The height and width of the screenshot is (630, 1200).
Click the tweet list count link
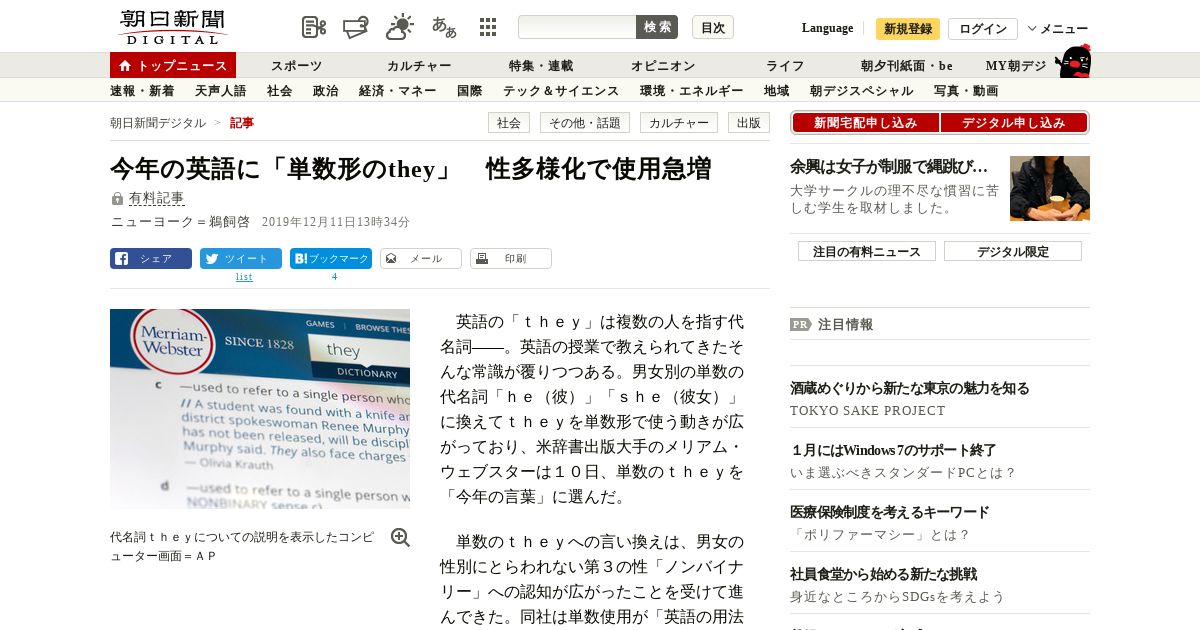pyautogui.click(x=244, y=277)
